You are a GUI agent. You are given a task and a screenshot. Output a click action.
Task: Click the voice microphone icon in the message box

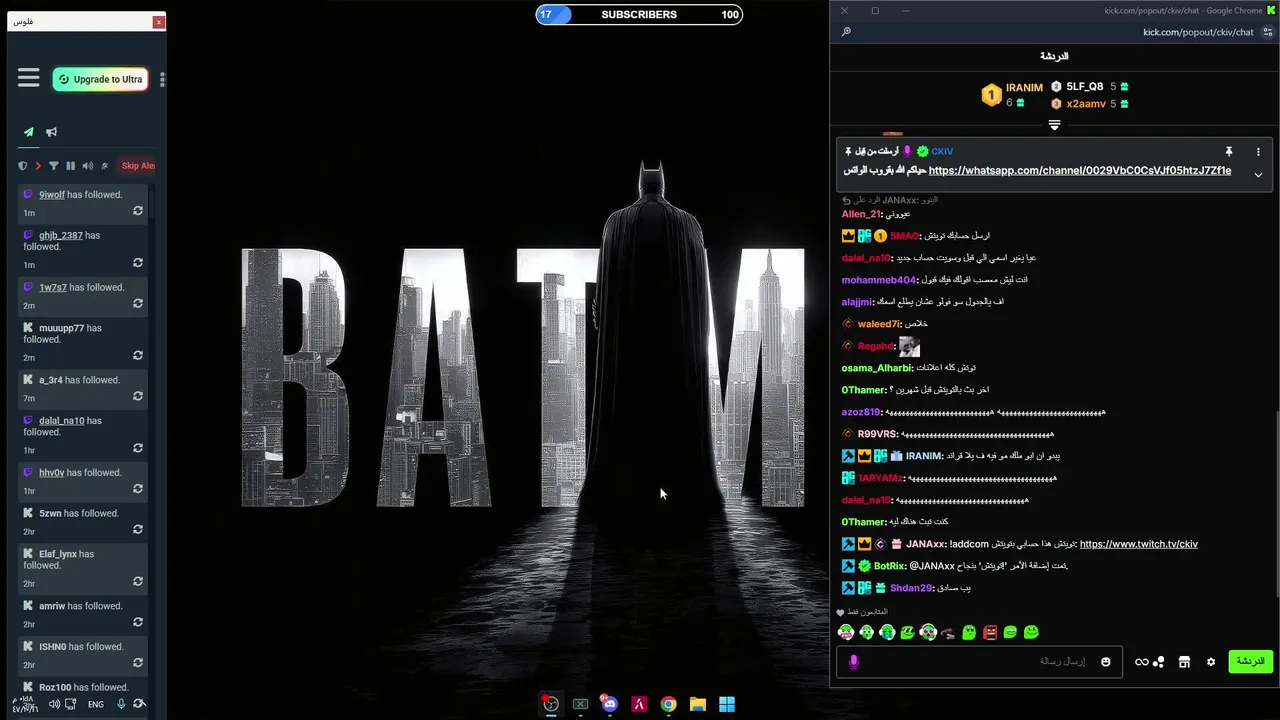coord(853,662)
